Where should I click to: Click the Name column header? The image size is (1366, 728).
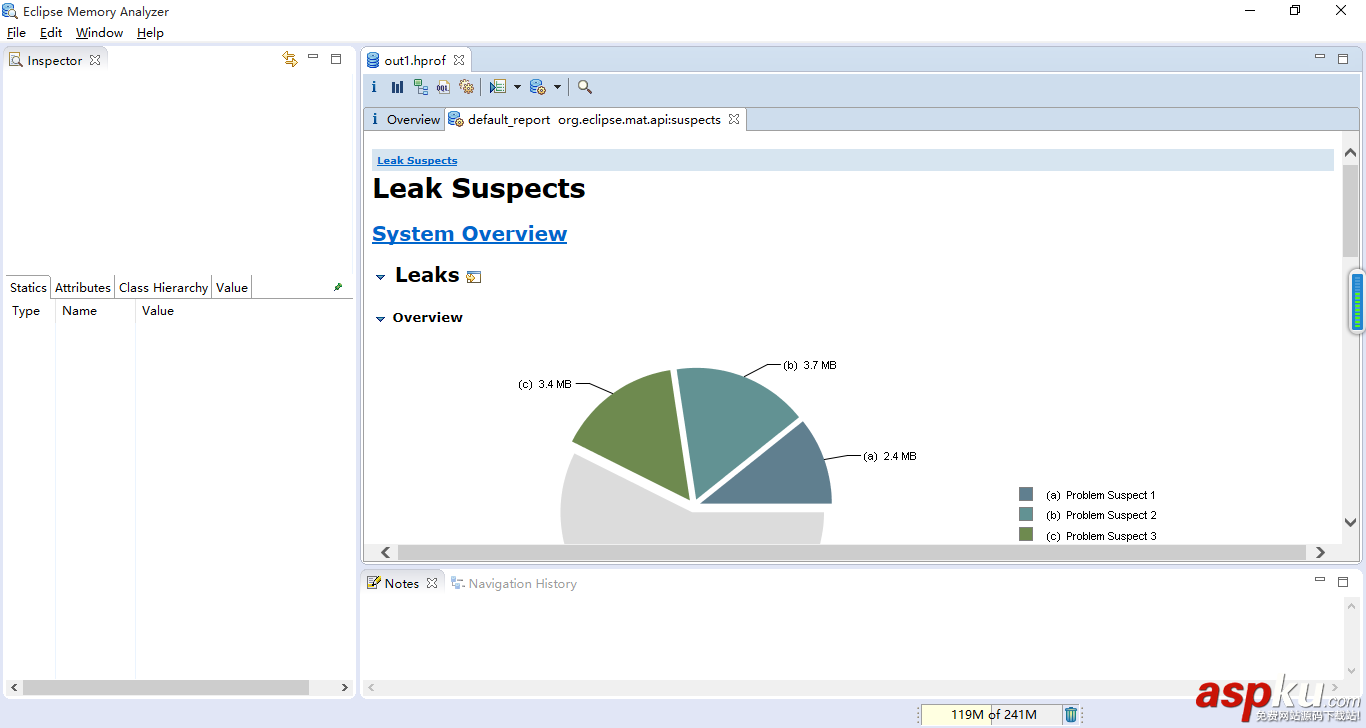point(80,311)
